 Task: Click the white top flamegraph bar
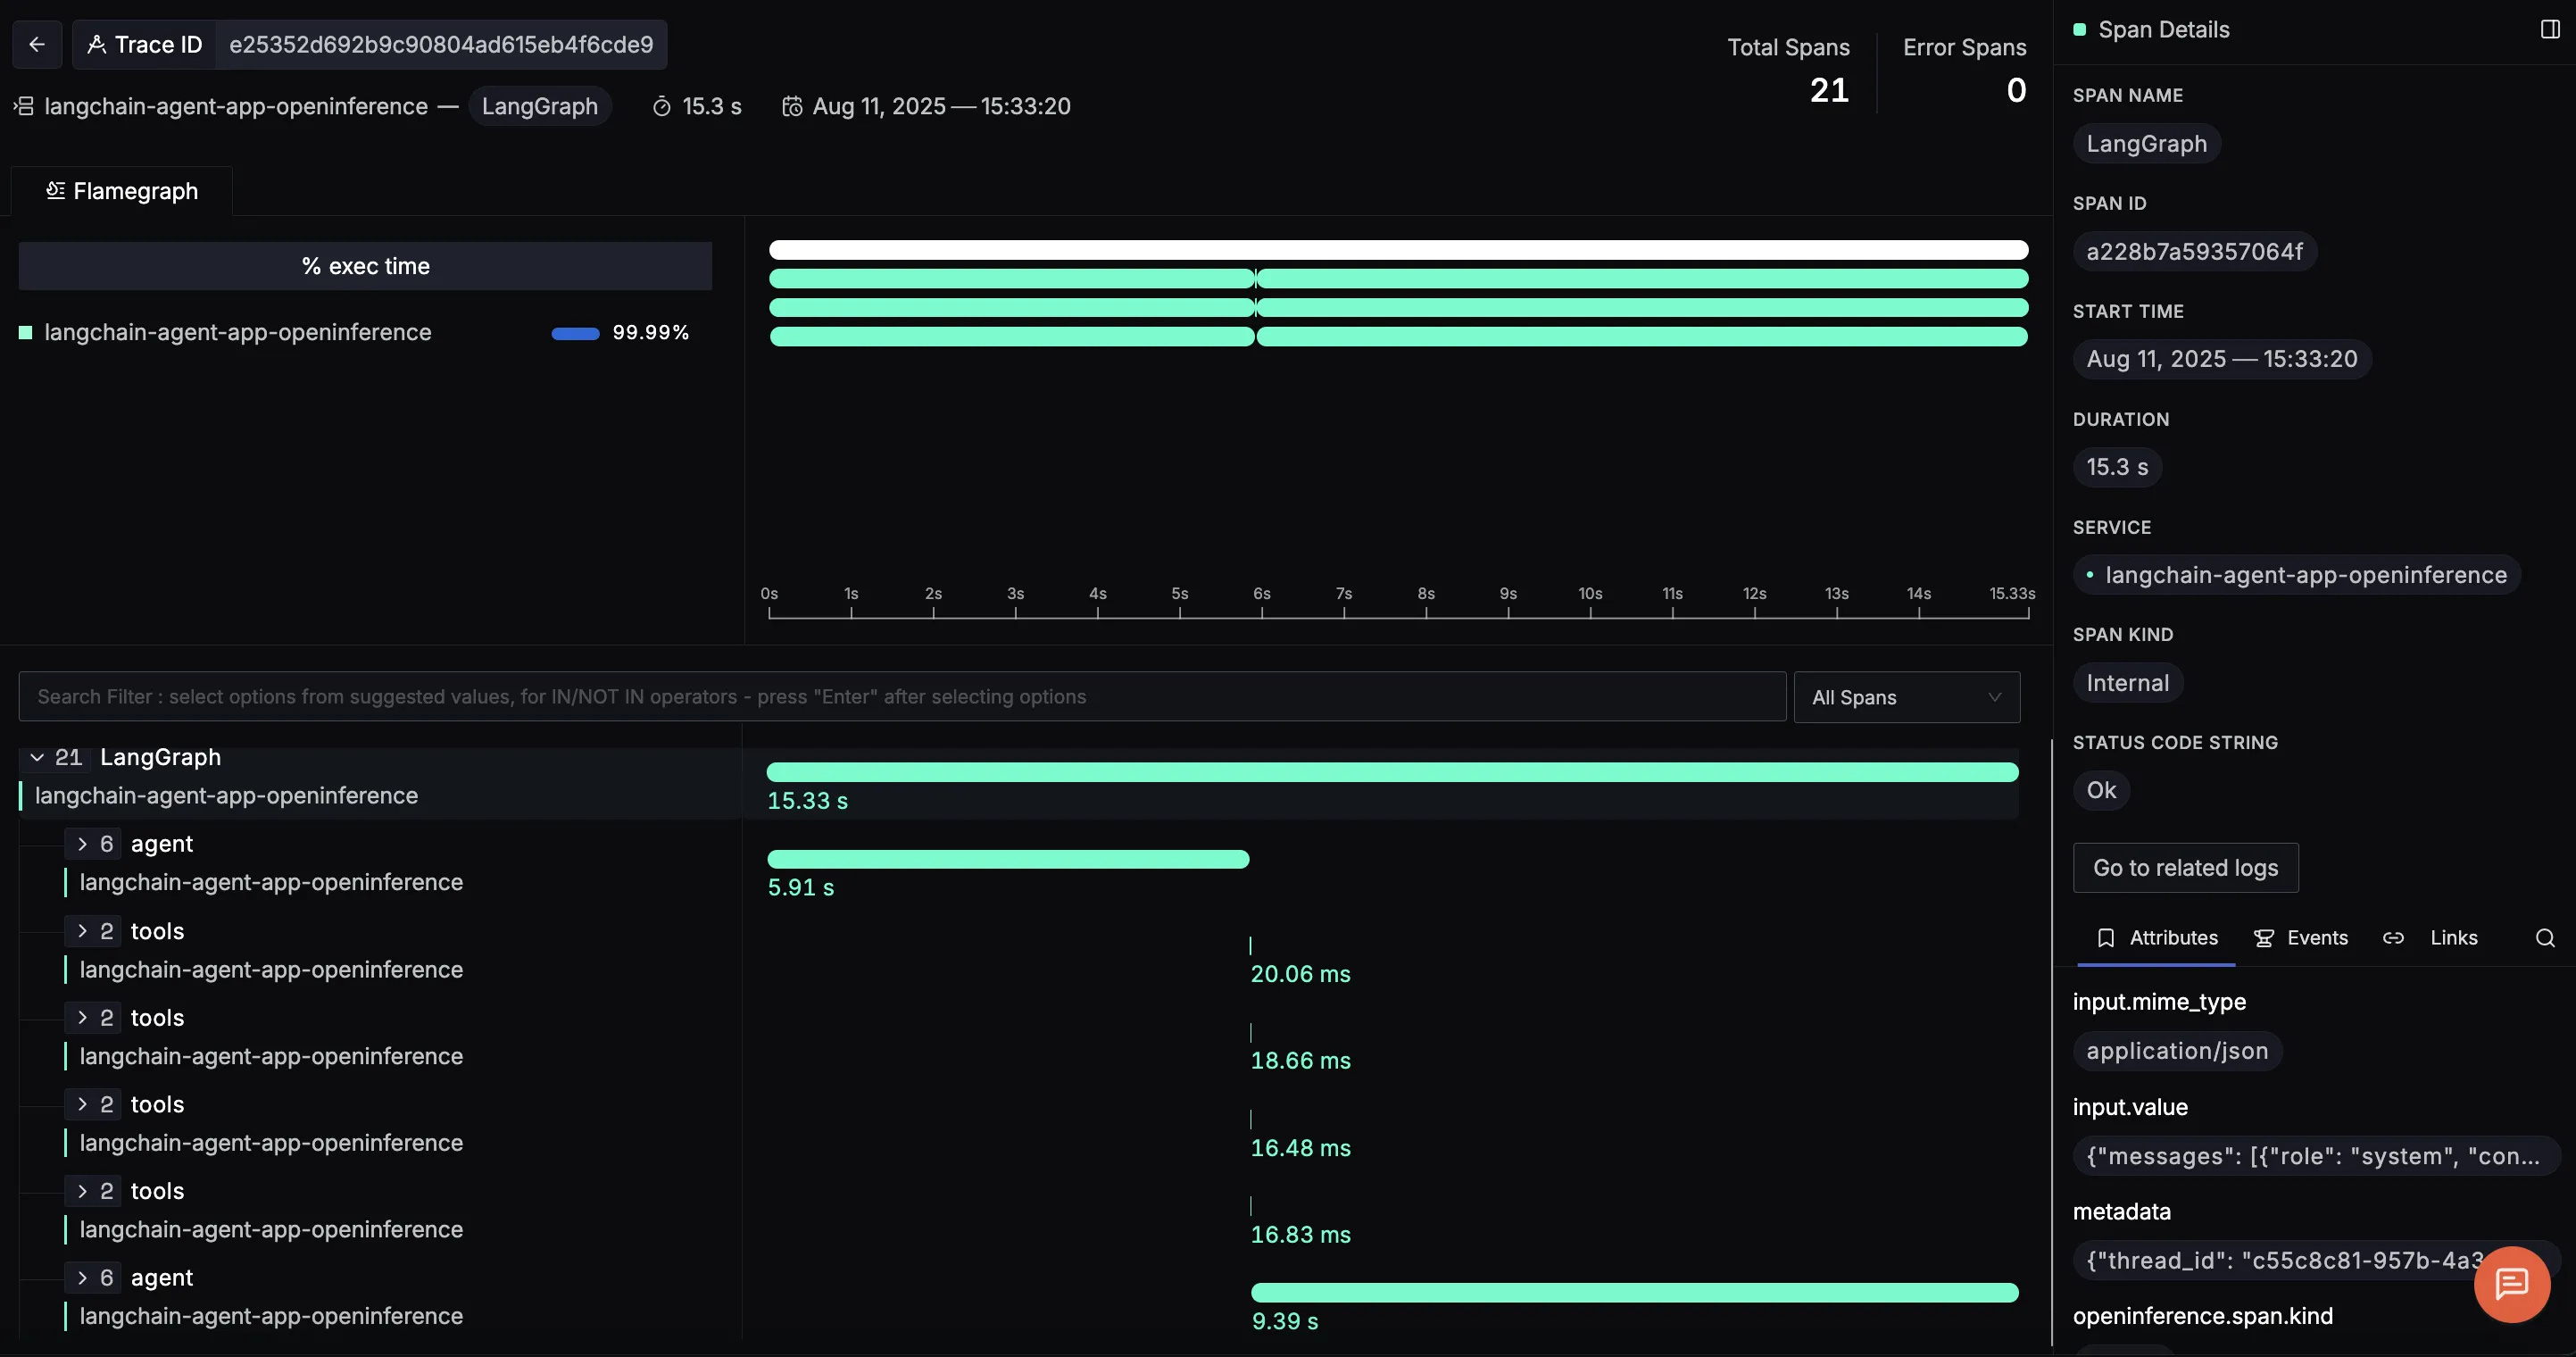(x=1398, y=250)
